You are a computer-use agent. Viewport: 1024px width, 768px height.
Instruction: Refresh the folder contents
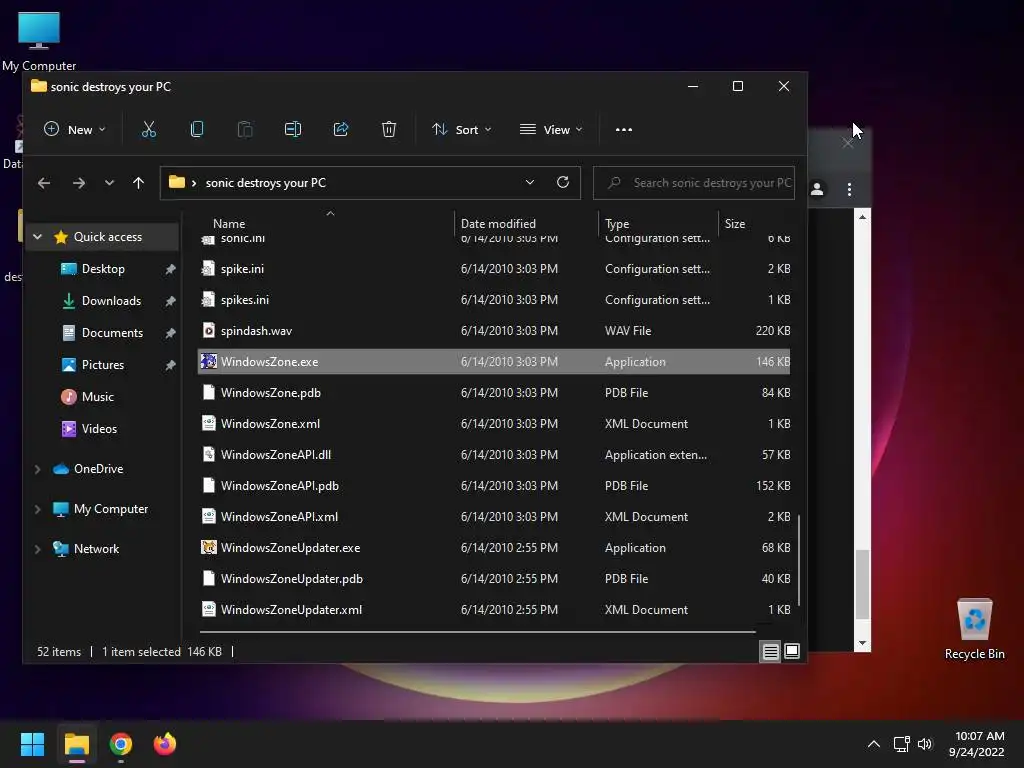click(x=563, y=182)
